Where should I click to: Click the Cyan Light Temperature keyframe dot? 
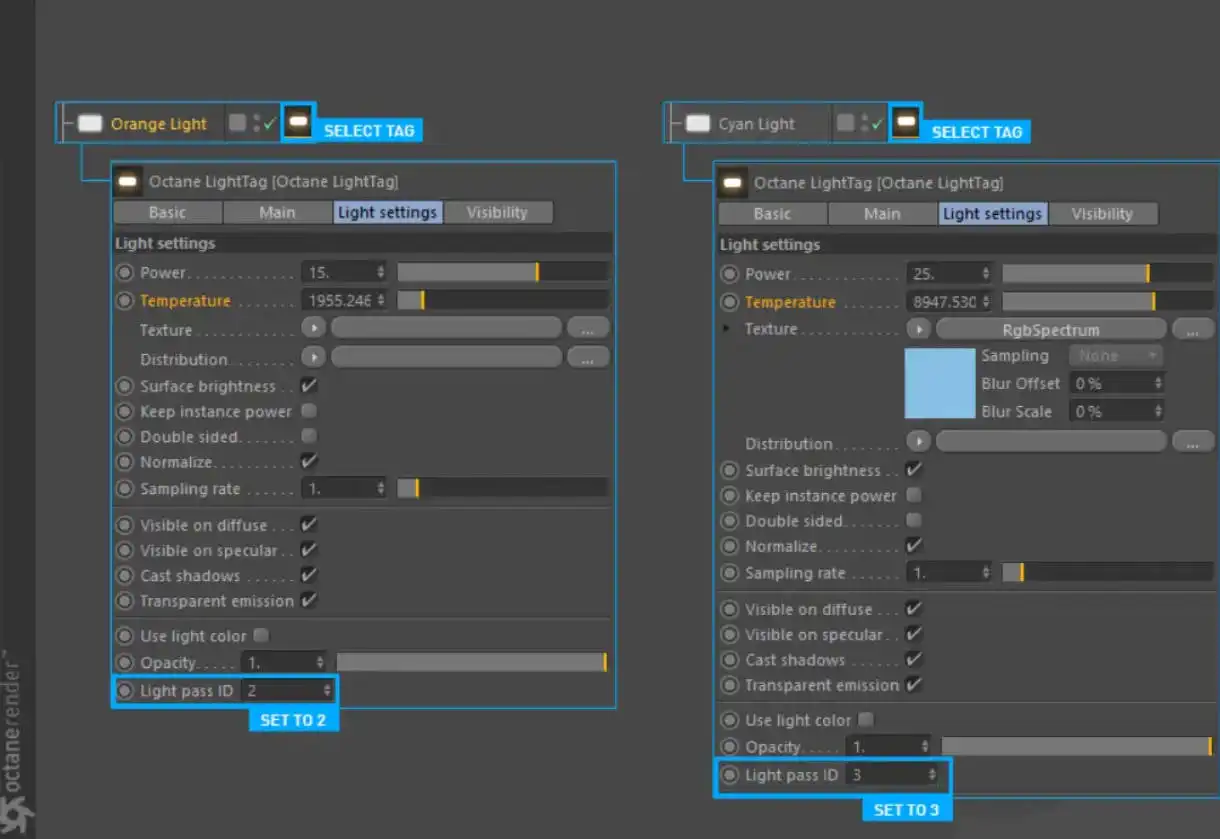pos(730,302)
